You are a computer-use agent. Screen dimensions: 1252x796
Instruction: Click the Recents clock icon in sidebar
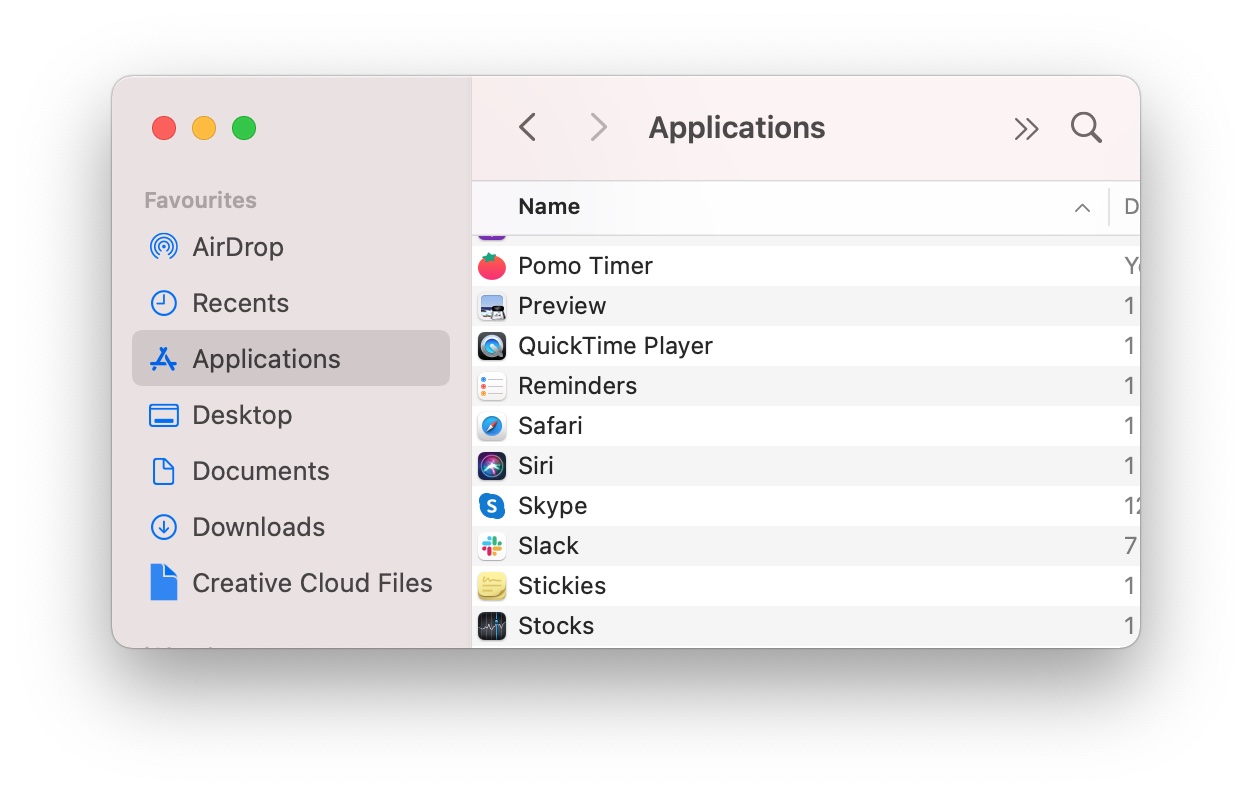163,303
